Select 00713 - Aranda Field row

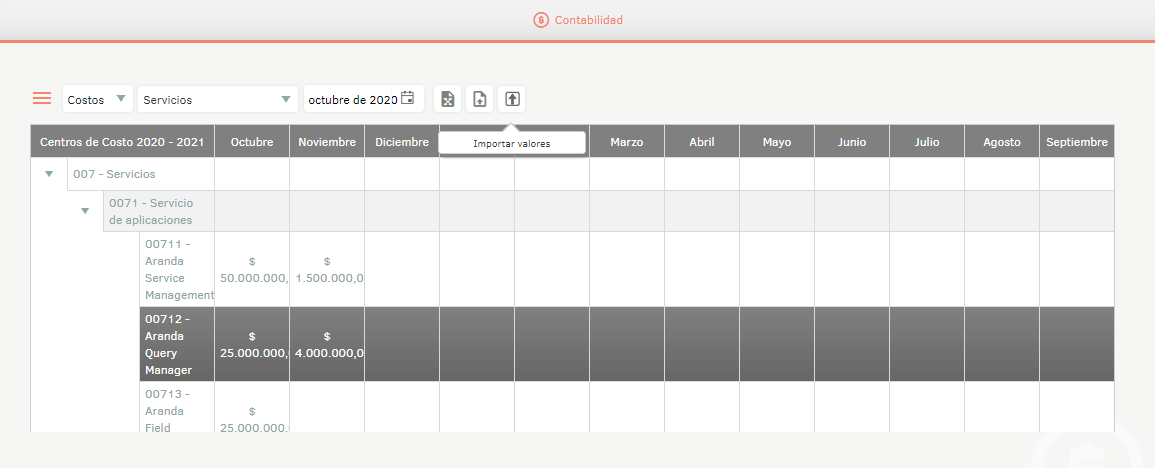pyautogui.click(x=626, y=407)
